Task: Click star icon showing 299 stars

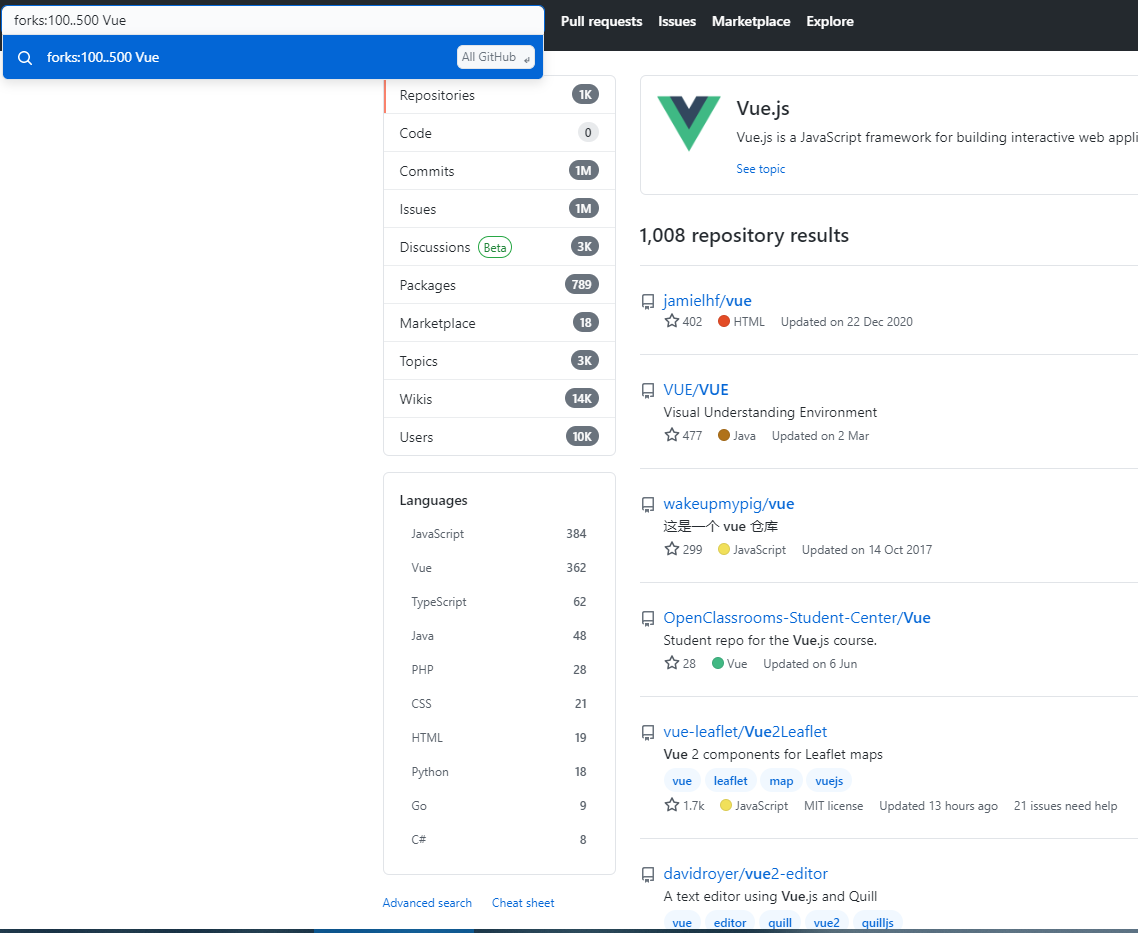Action: 672,548
